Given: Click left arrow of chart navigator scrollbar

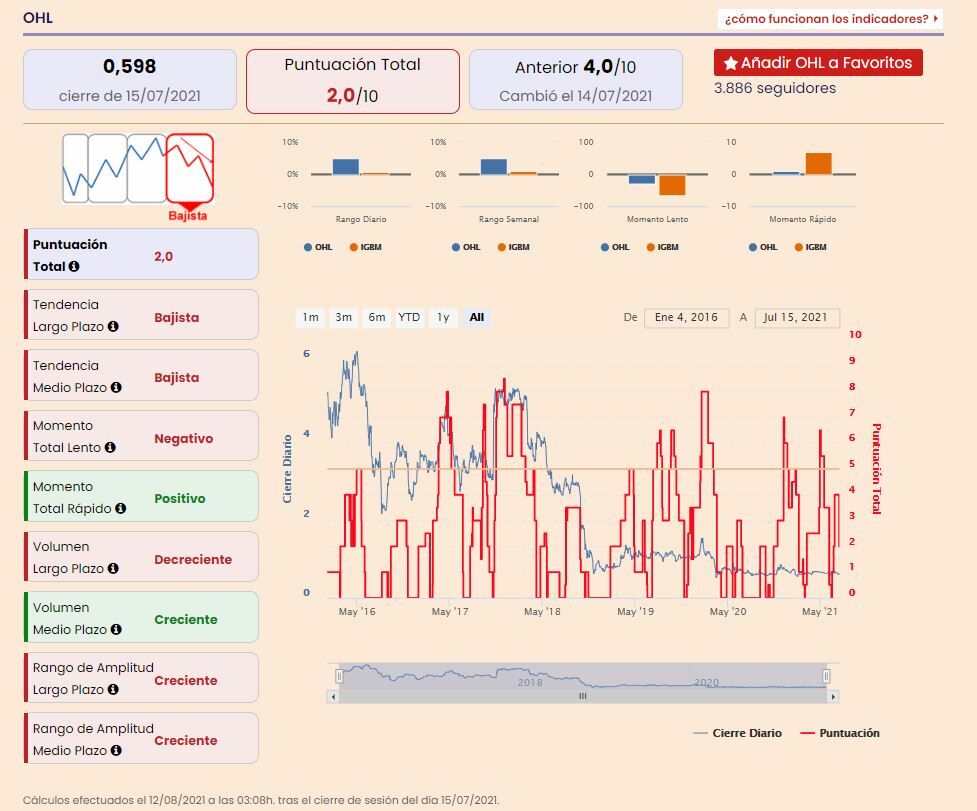Looking at the screenshot, I should (333, 696).
